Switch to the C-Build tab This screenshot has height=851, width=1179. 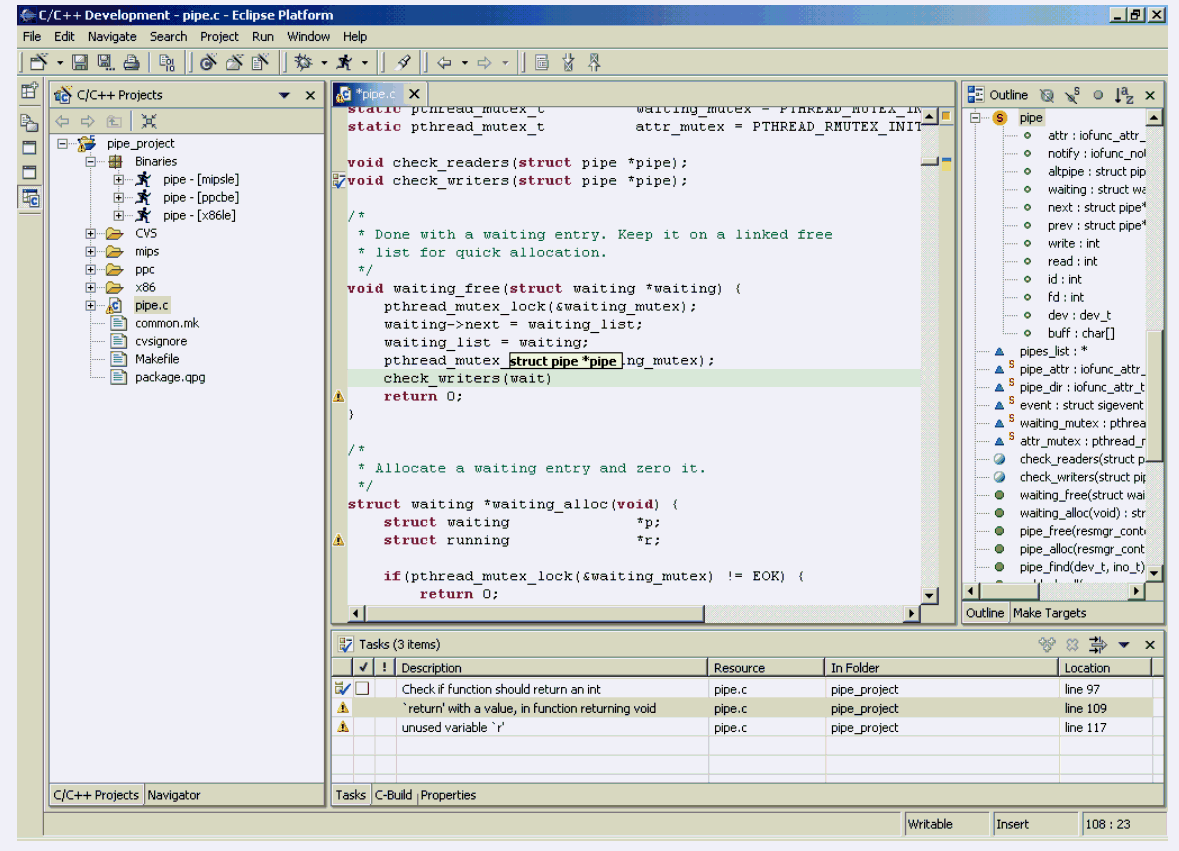click(x=394, y=795)
